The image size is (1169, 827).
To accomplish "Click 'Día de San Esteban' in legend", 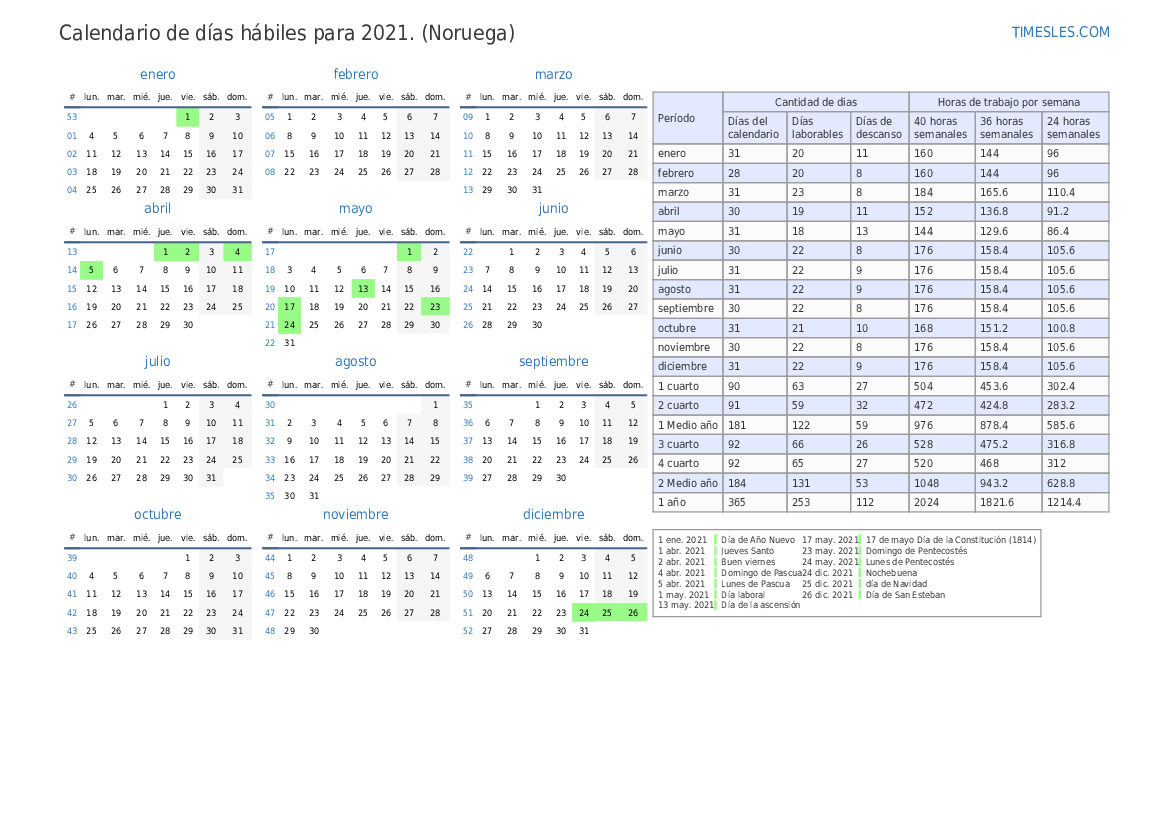I will pyautogui.click(x=905, y=595).
